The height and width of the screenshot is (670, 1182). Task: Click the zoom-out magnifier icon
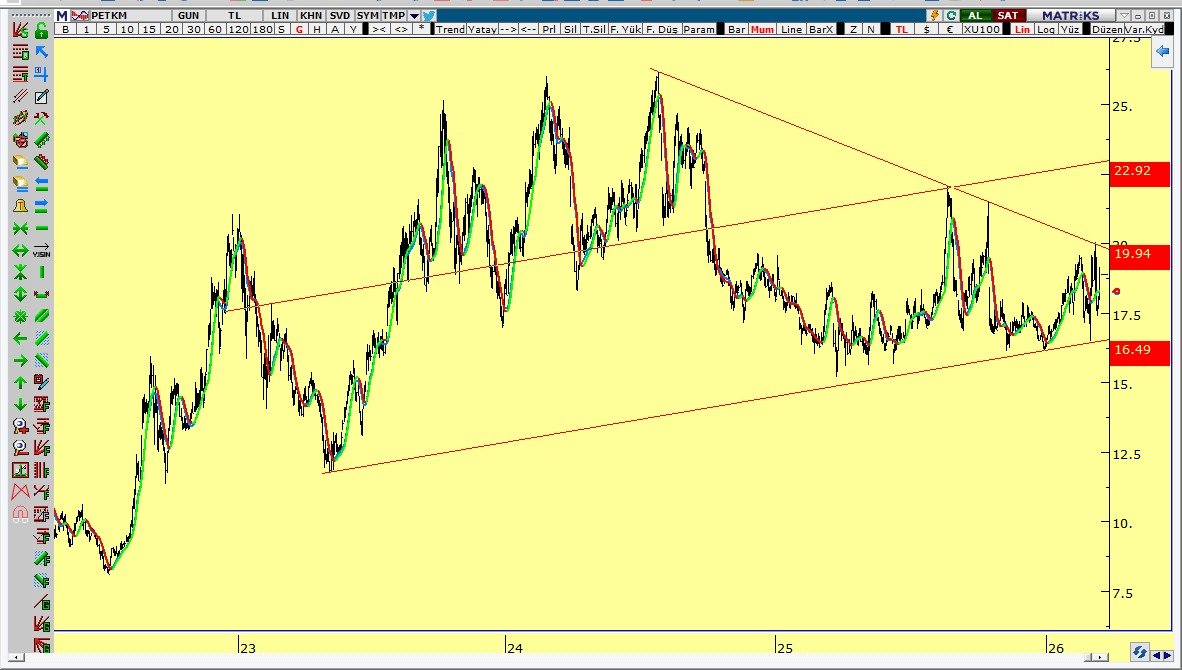click(20, 448)
